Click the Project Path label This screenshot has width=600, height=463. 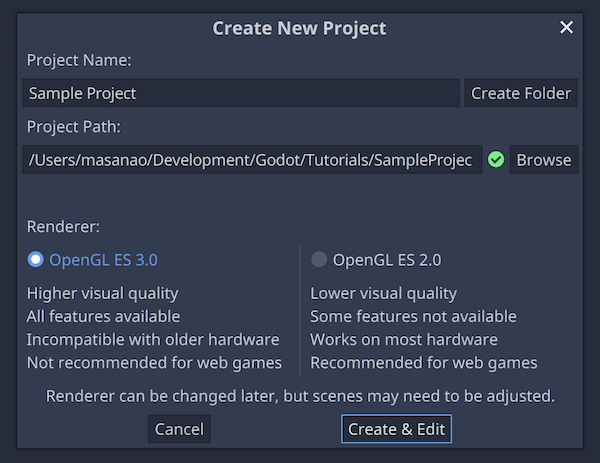tap(73, 127)
